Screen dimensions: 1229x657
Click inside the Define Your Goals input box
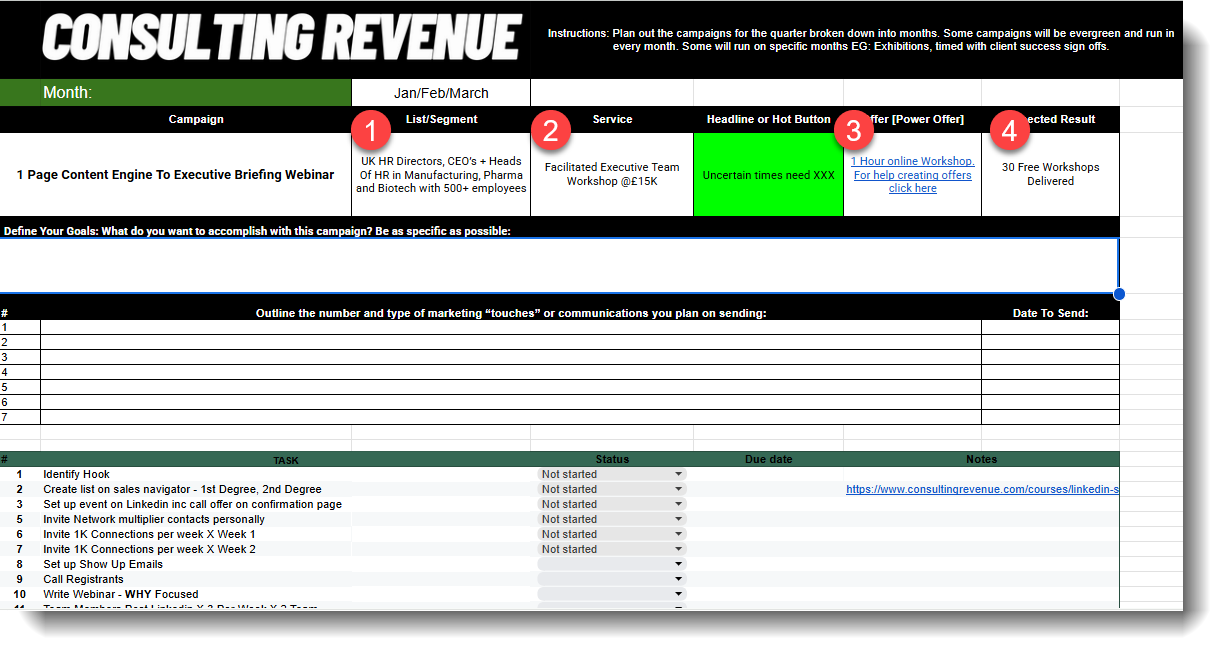[559, 265]
